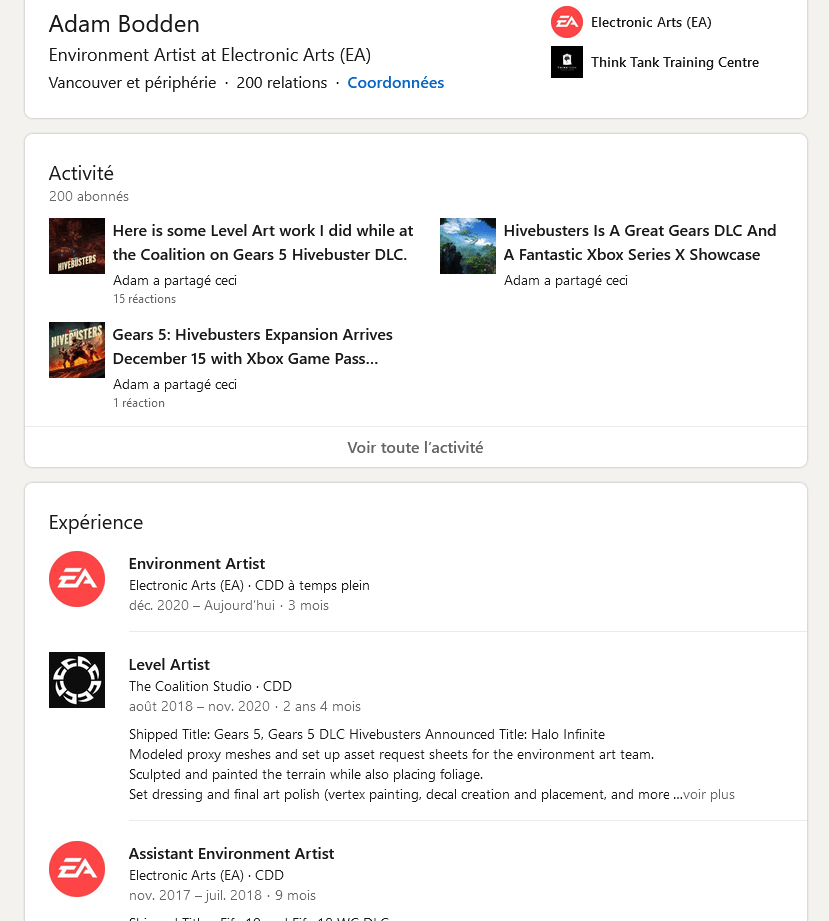
Task: Click the Assistant Environment Artist title
Action: 231,854
